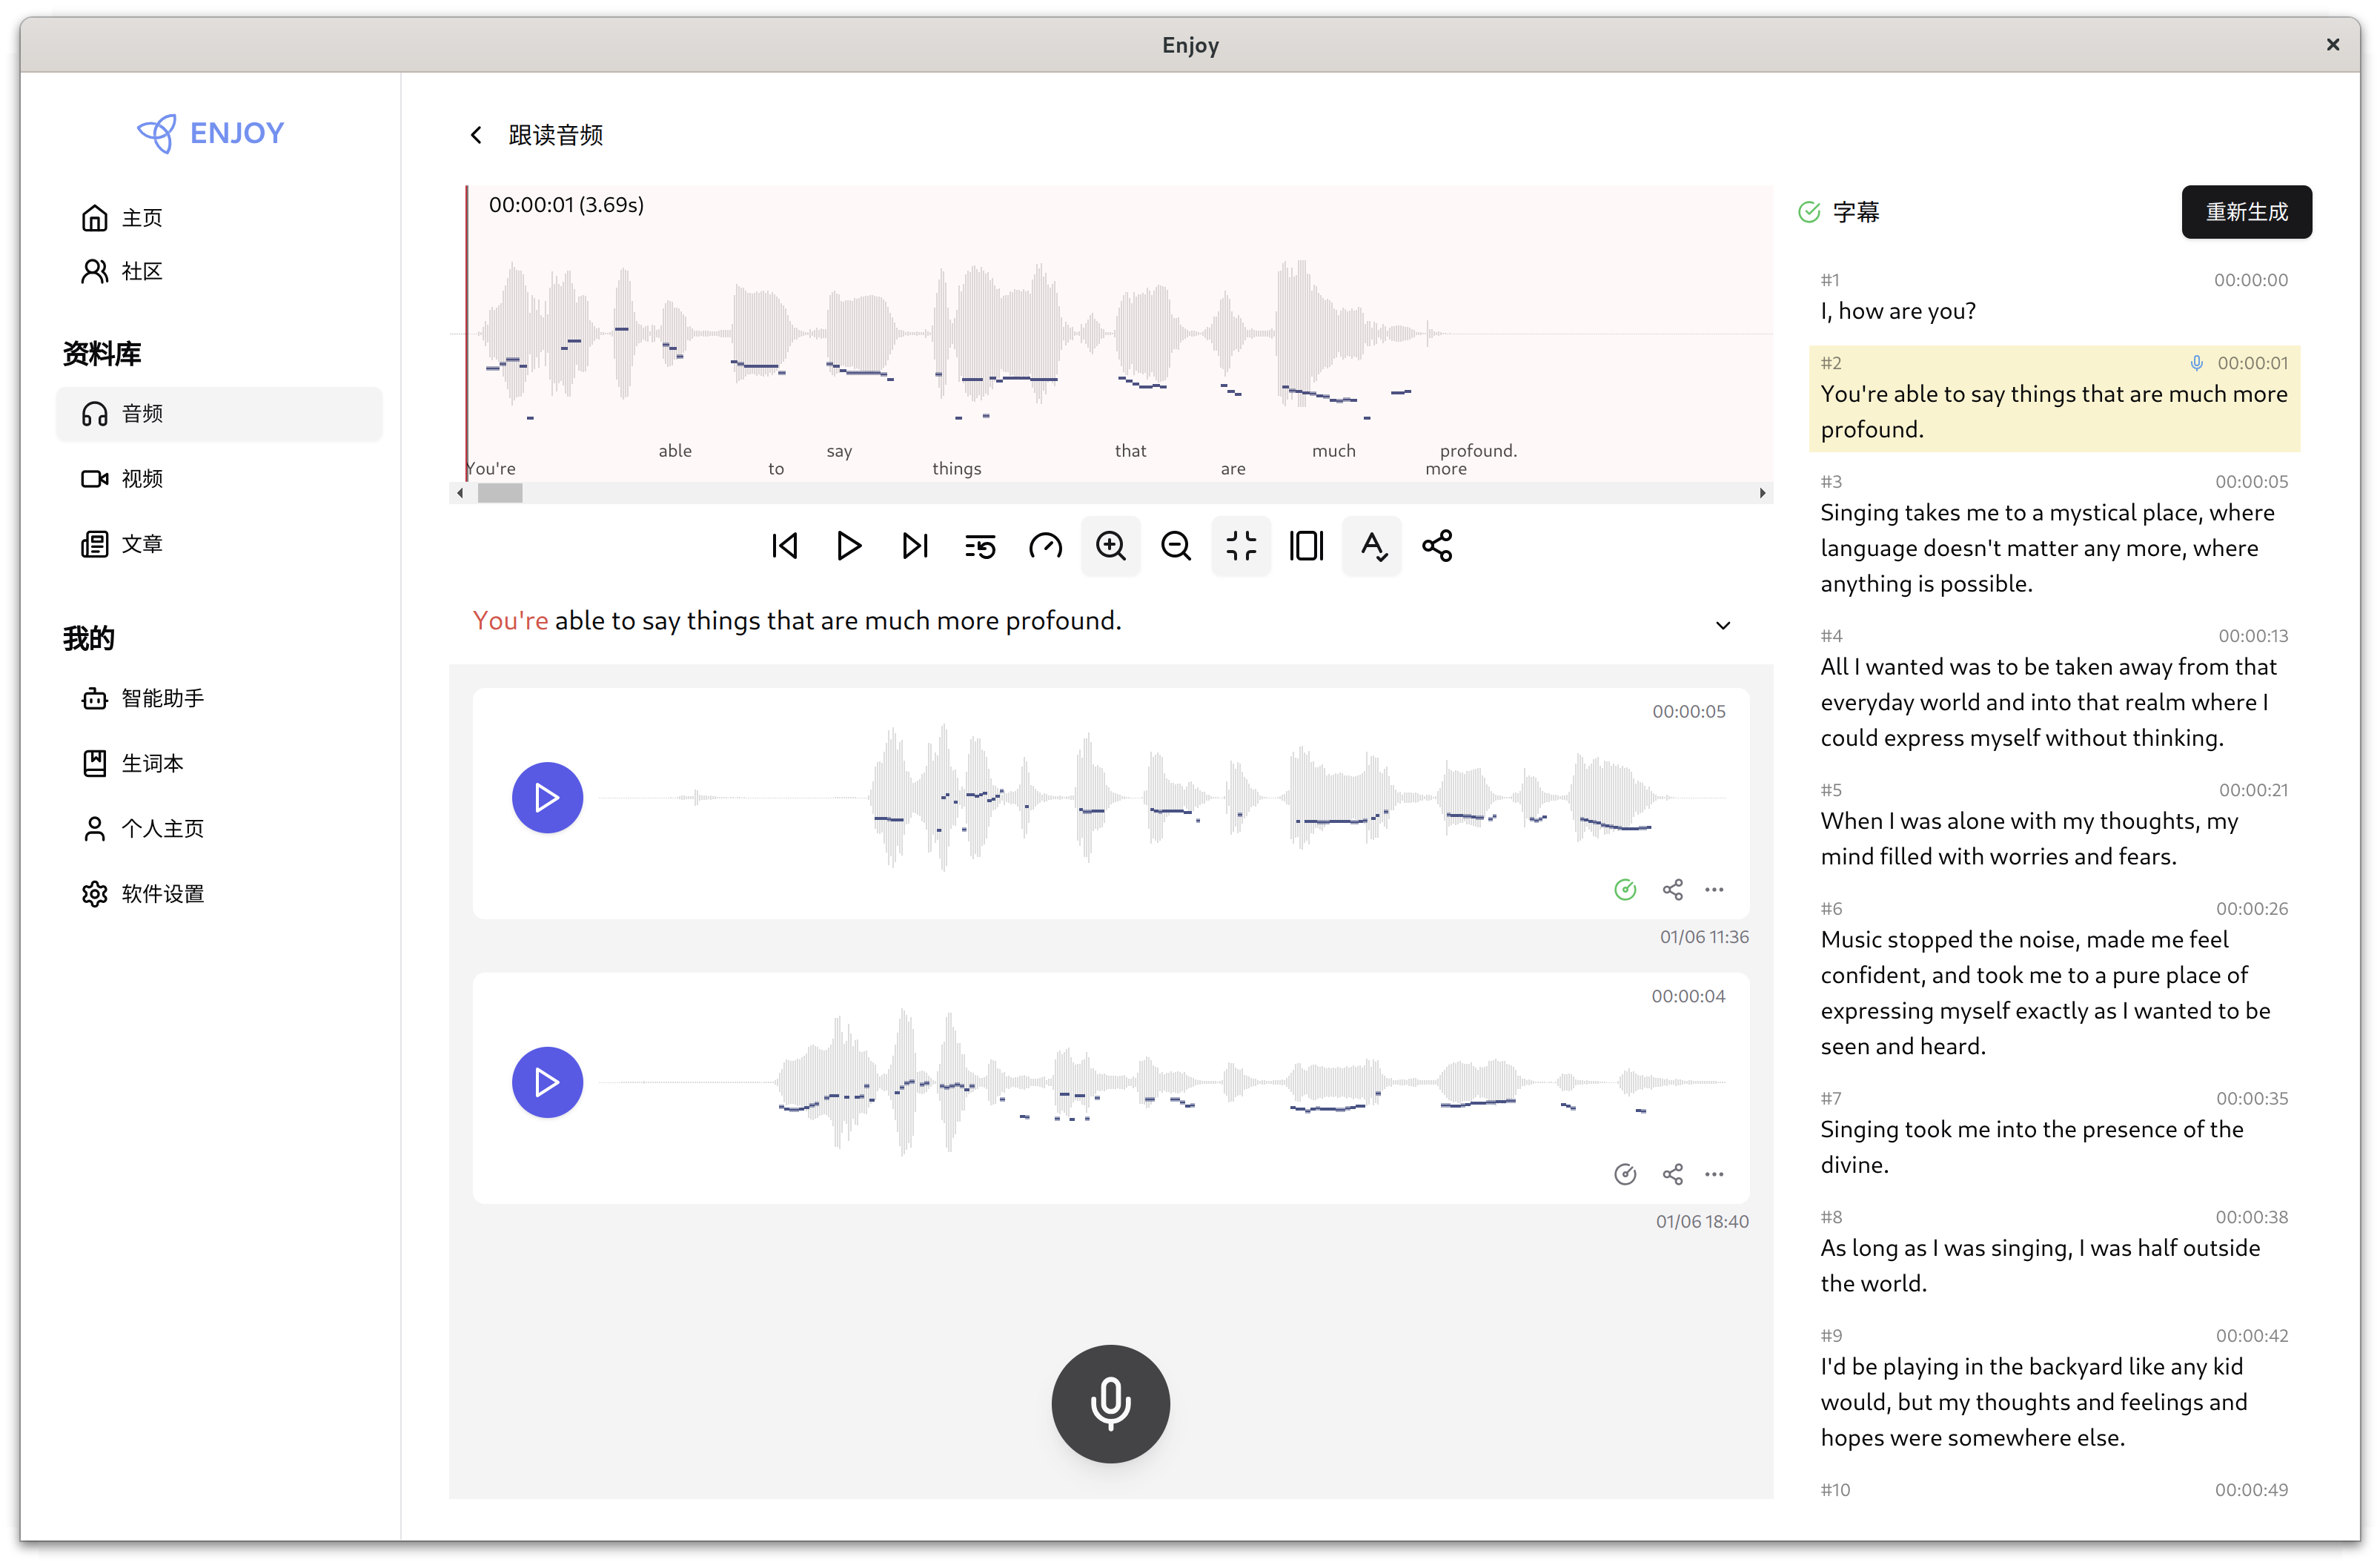The image size is (2380, 1565).
Task: Open the playback speed gauge control
Action: [x=1045, y=546]
